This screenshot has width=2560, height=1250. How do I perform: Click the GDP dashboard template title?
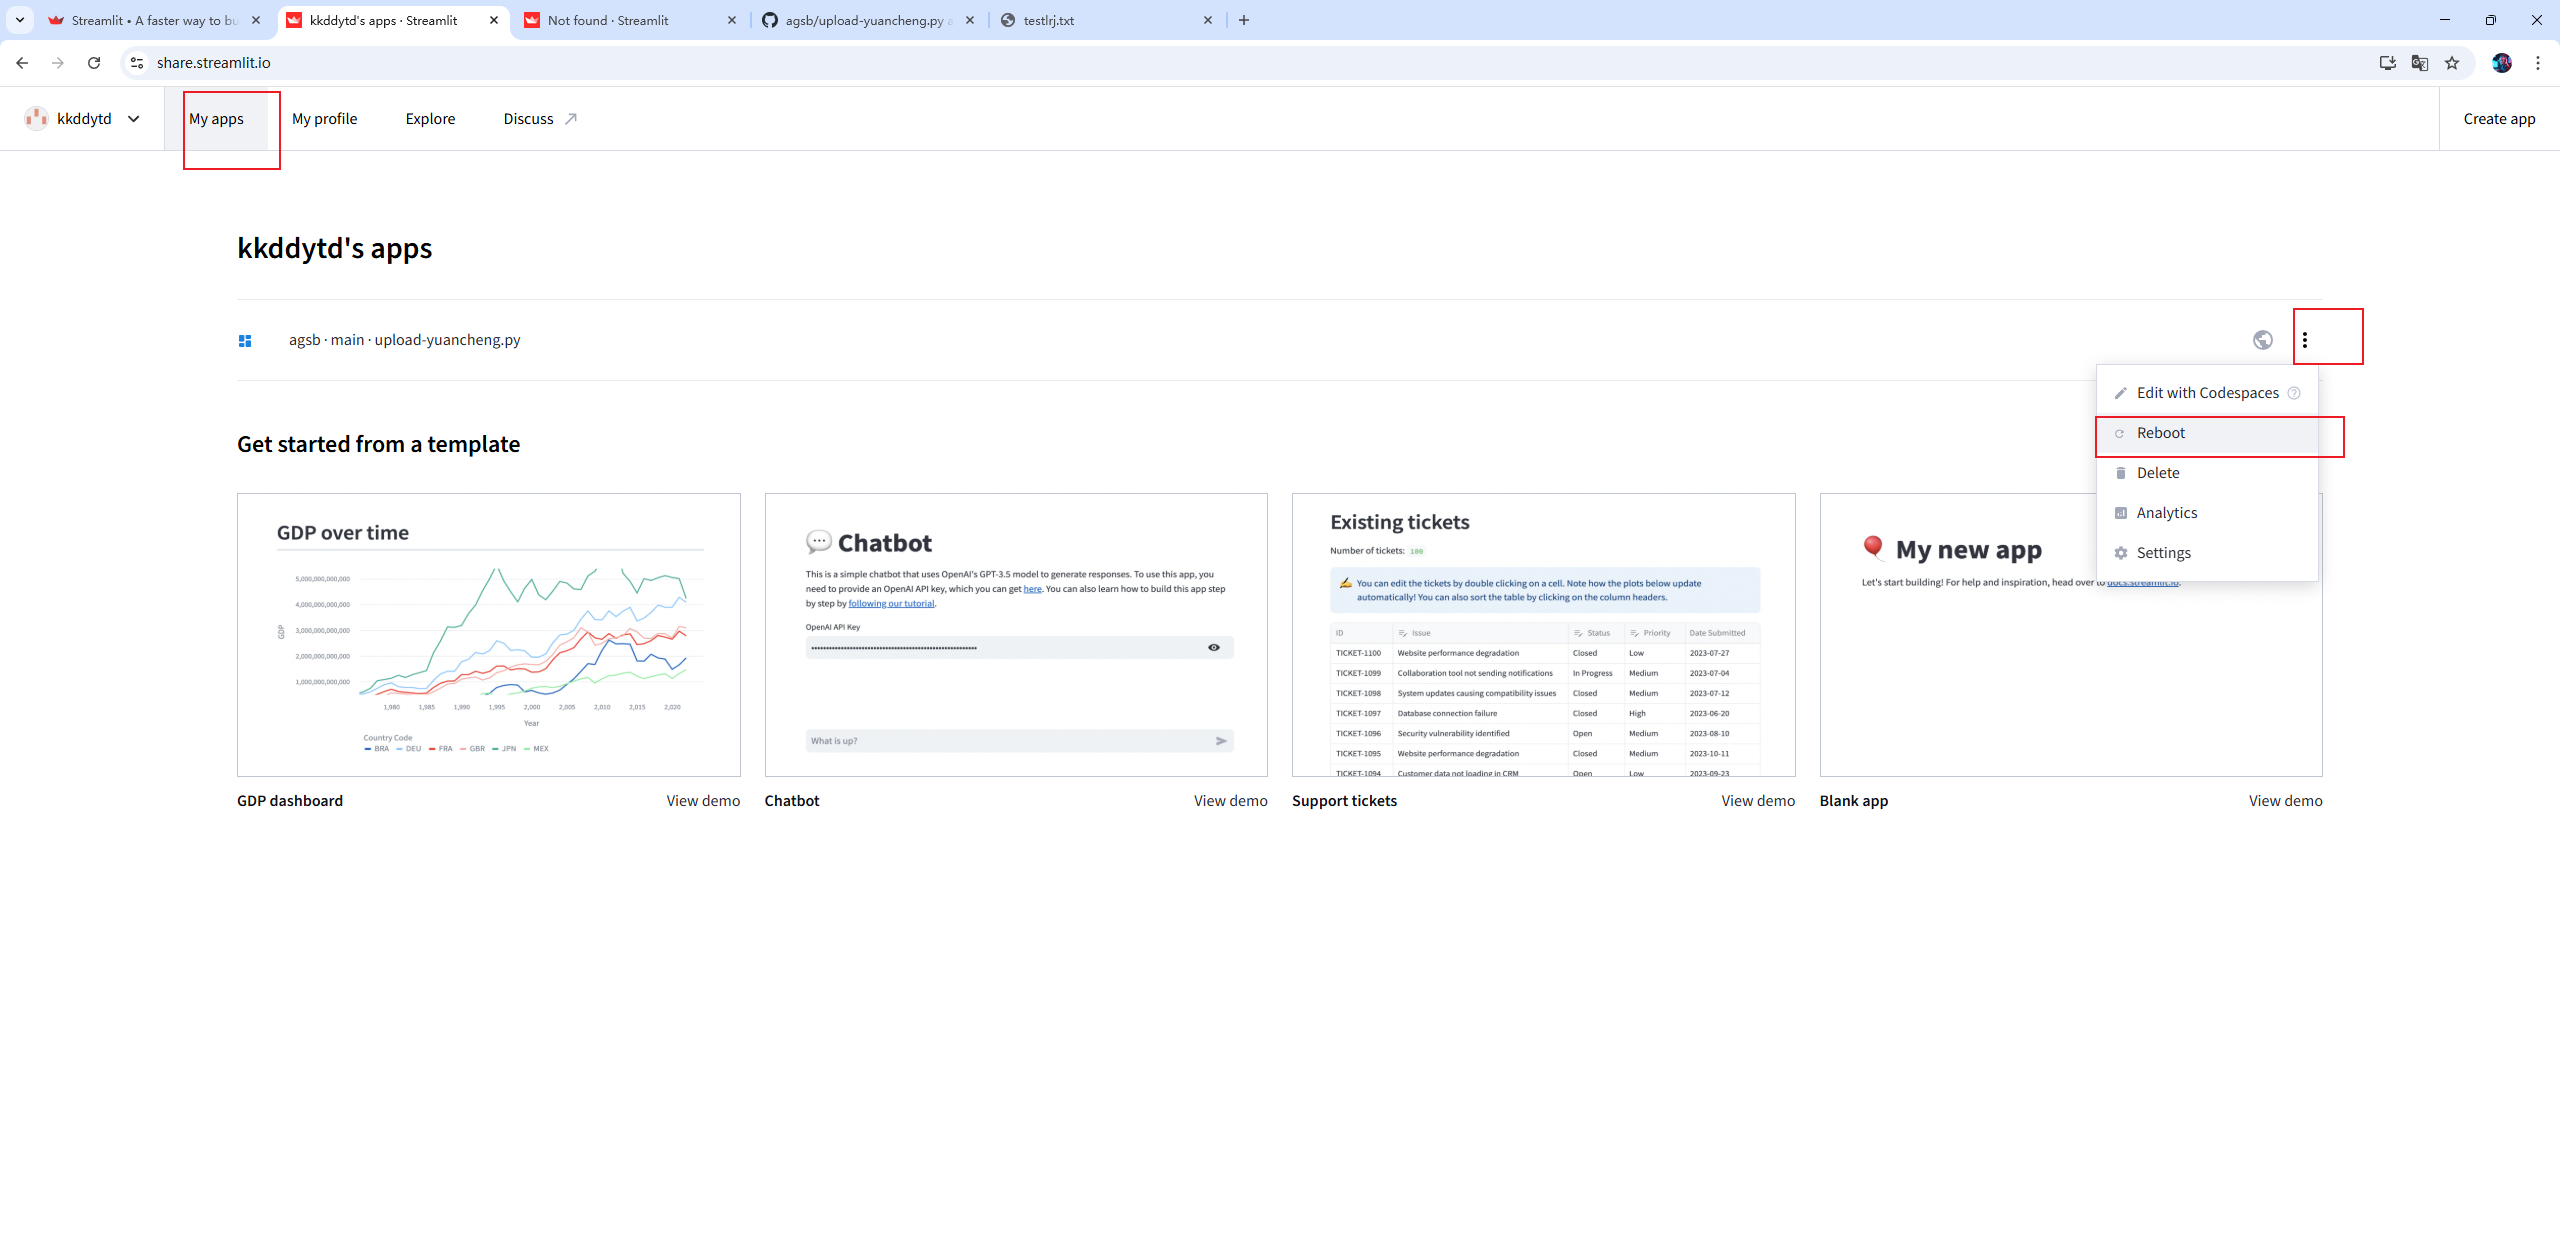pos(290,801)
